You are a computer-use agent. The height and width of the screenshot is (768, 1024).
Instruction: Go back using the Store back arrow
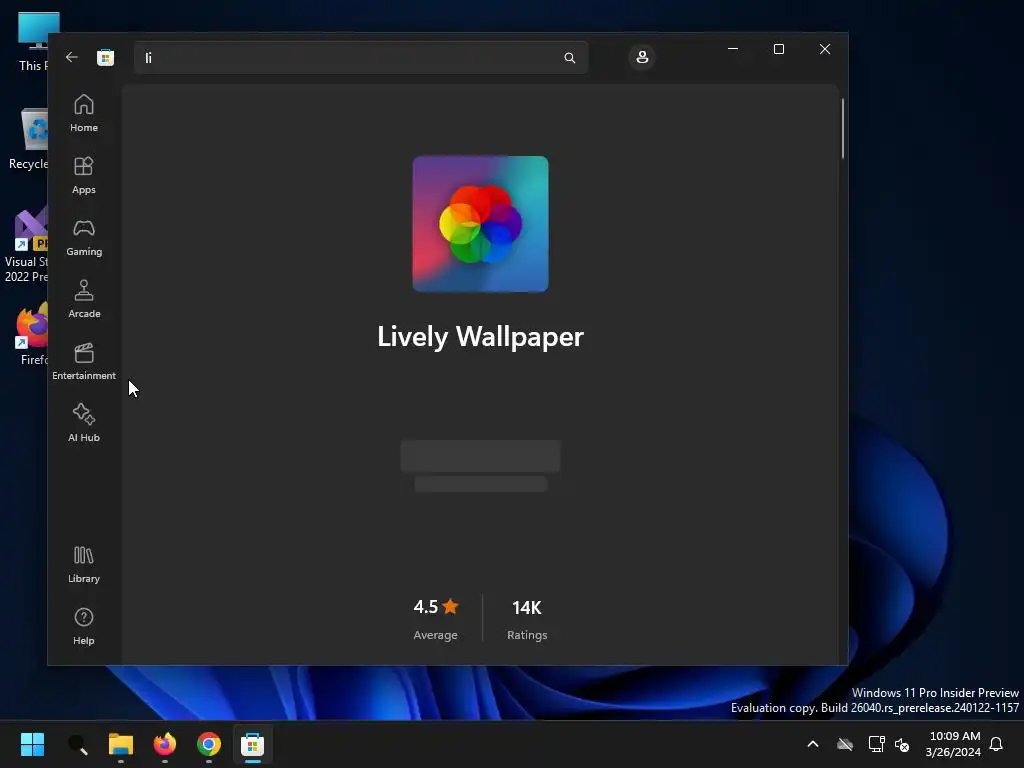tap(72, 57)
